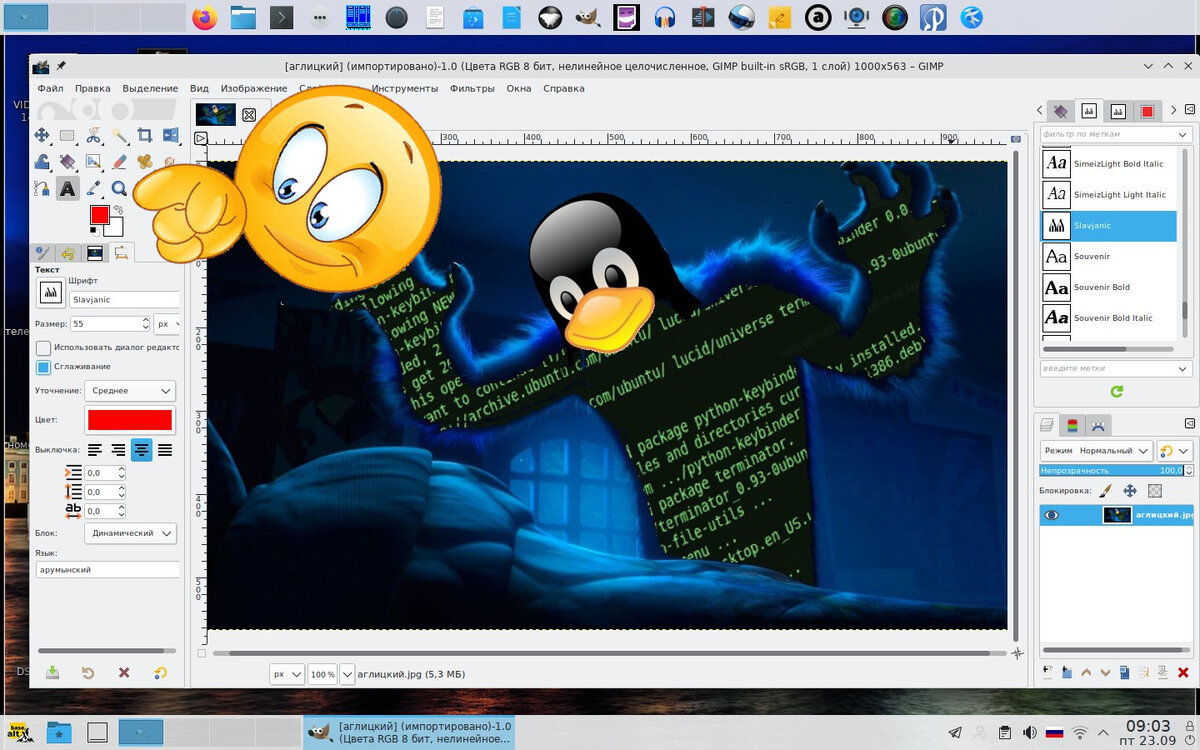1200x750 pixels.
Task: Create a new layer
Action: pos(1048,672)
